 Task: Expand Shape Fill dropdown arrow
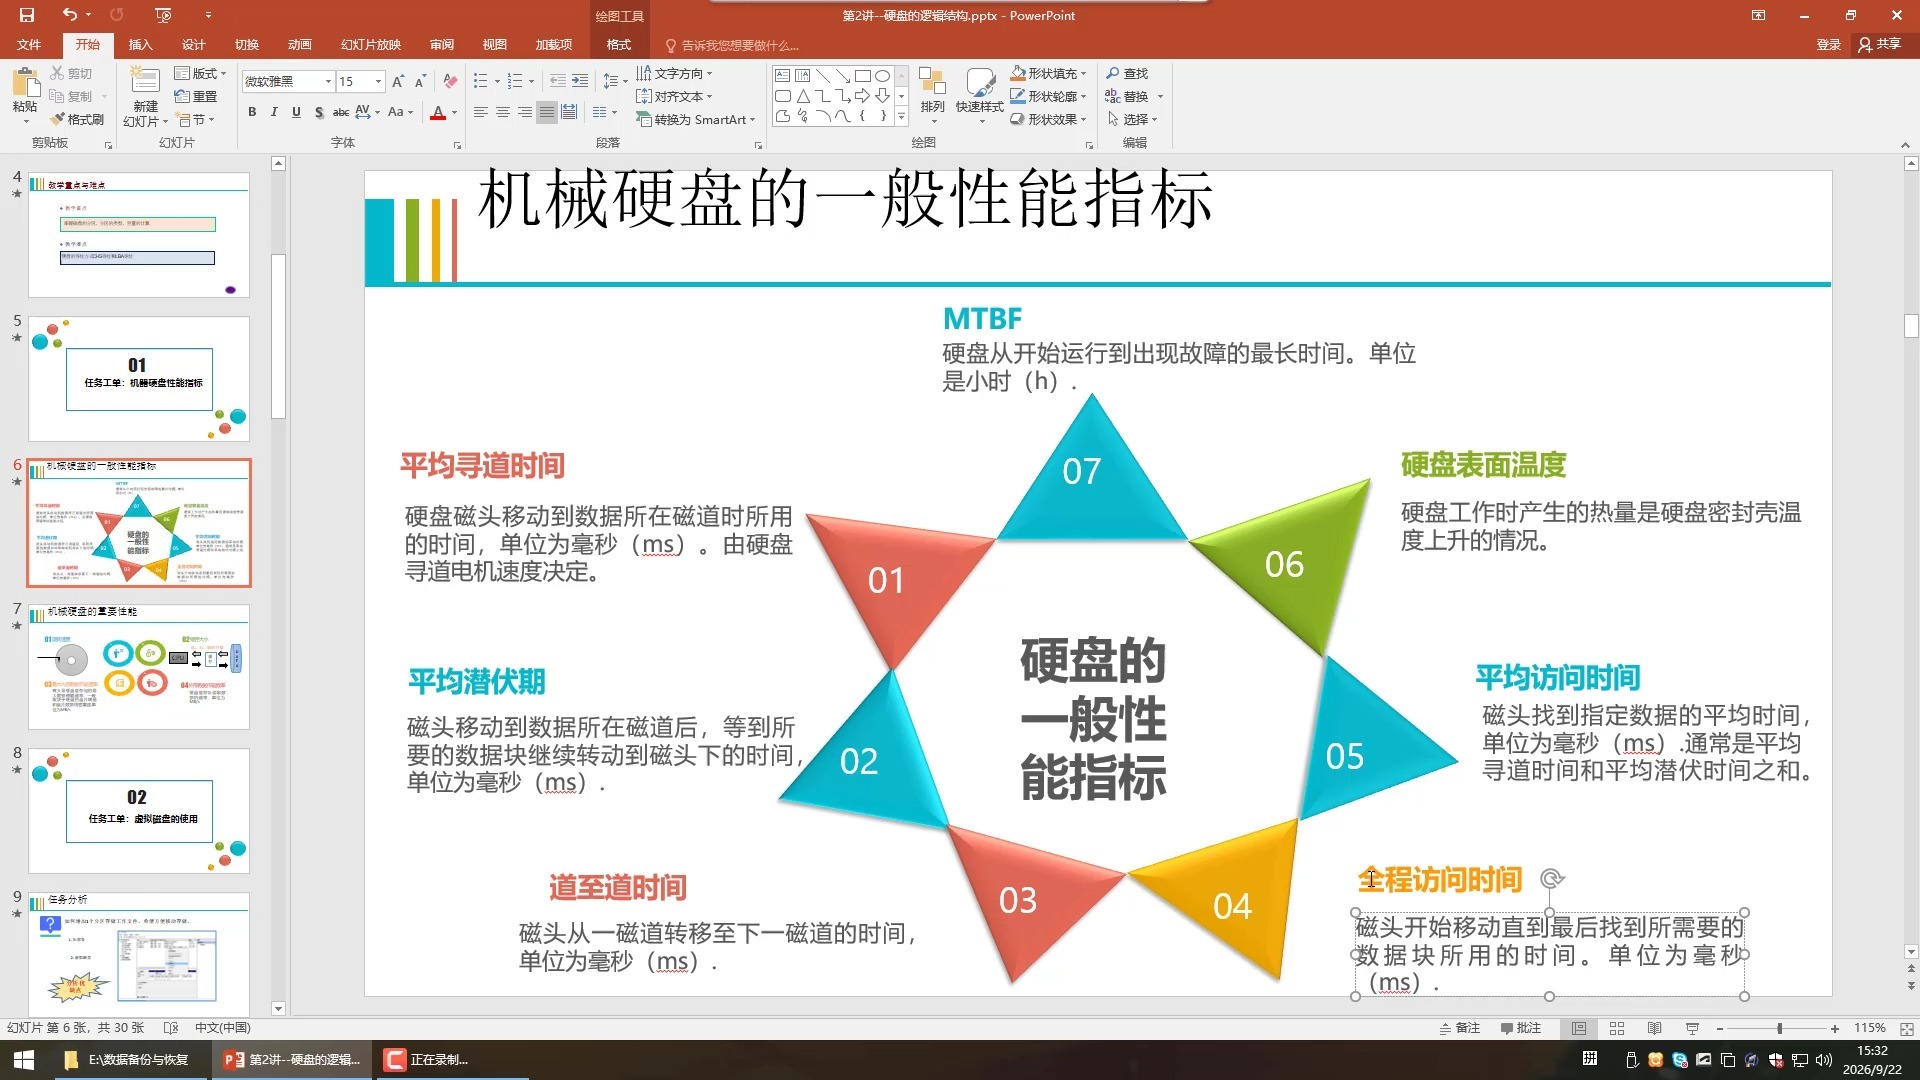(1083, 73)
